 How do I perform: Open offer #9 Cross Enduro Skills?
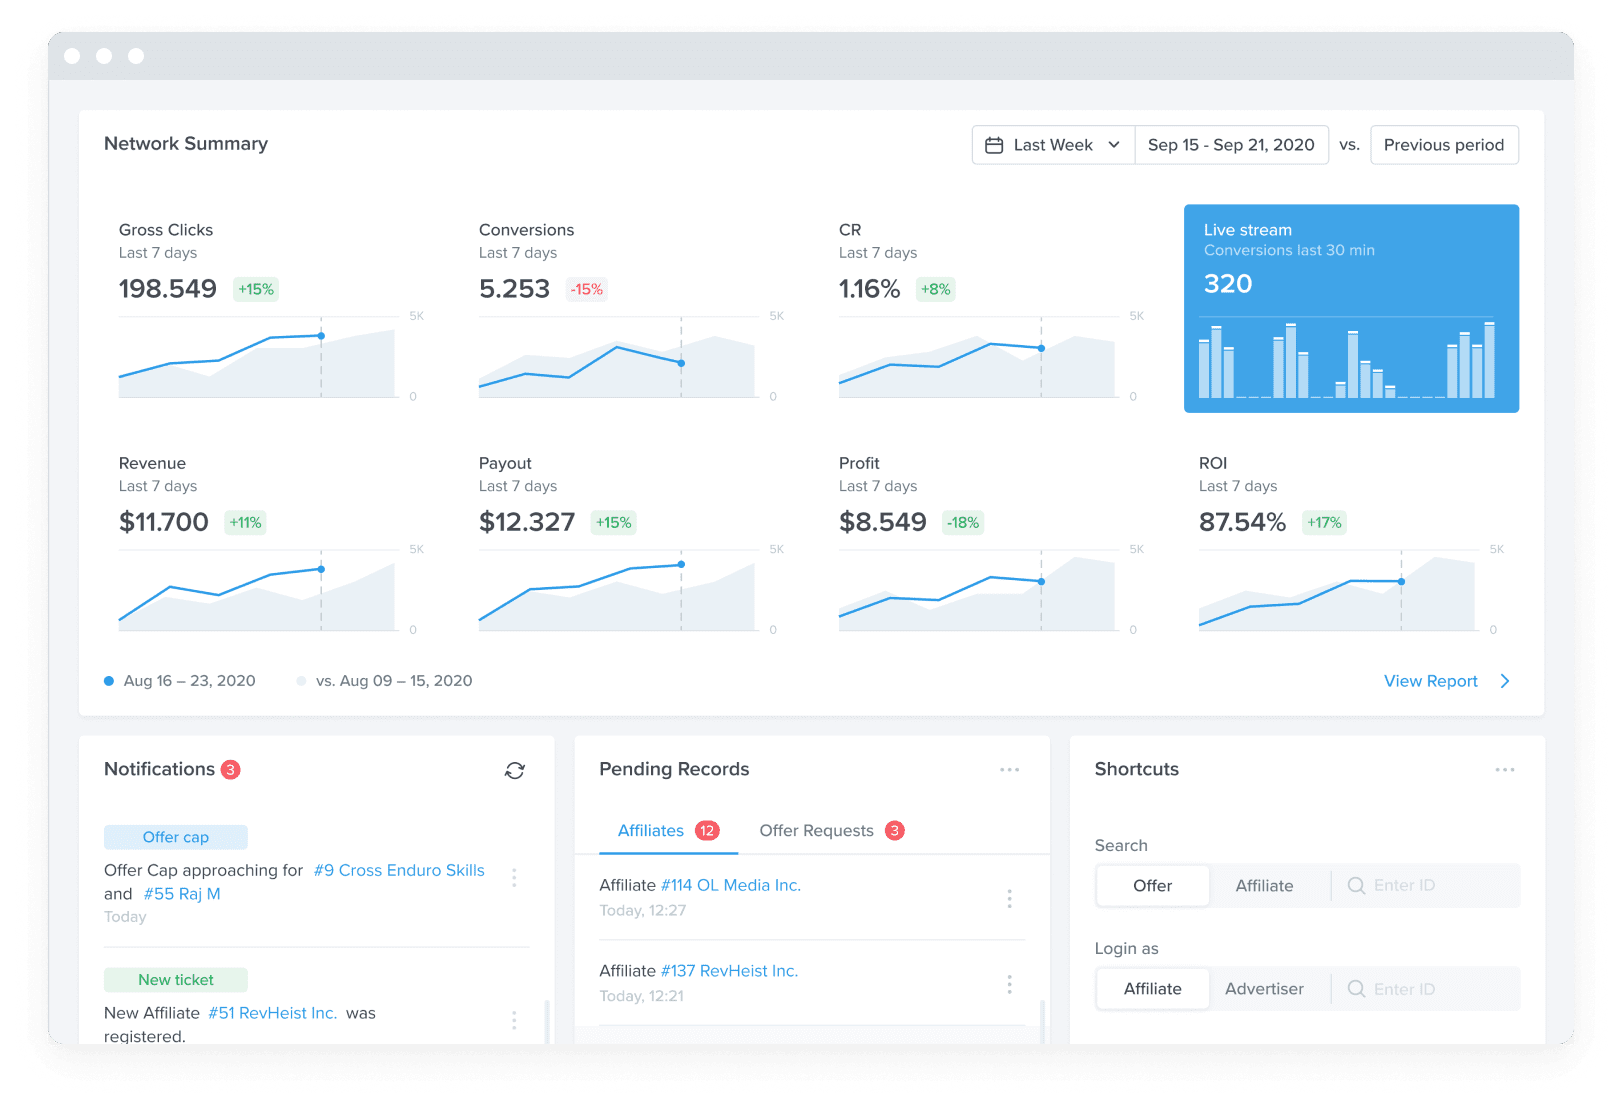[398, 870]
